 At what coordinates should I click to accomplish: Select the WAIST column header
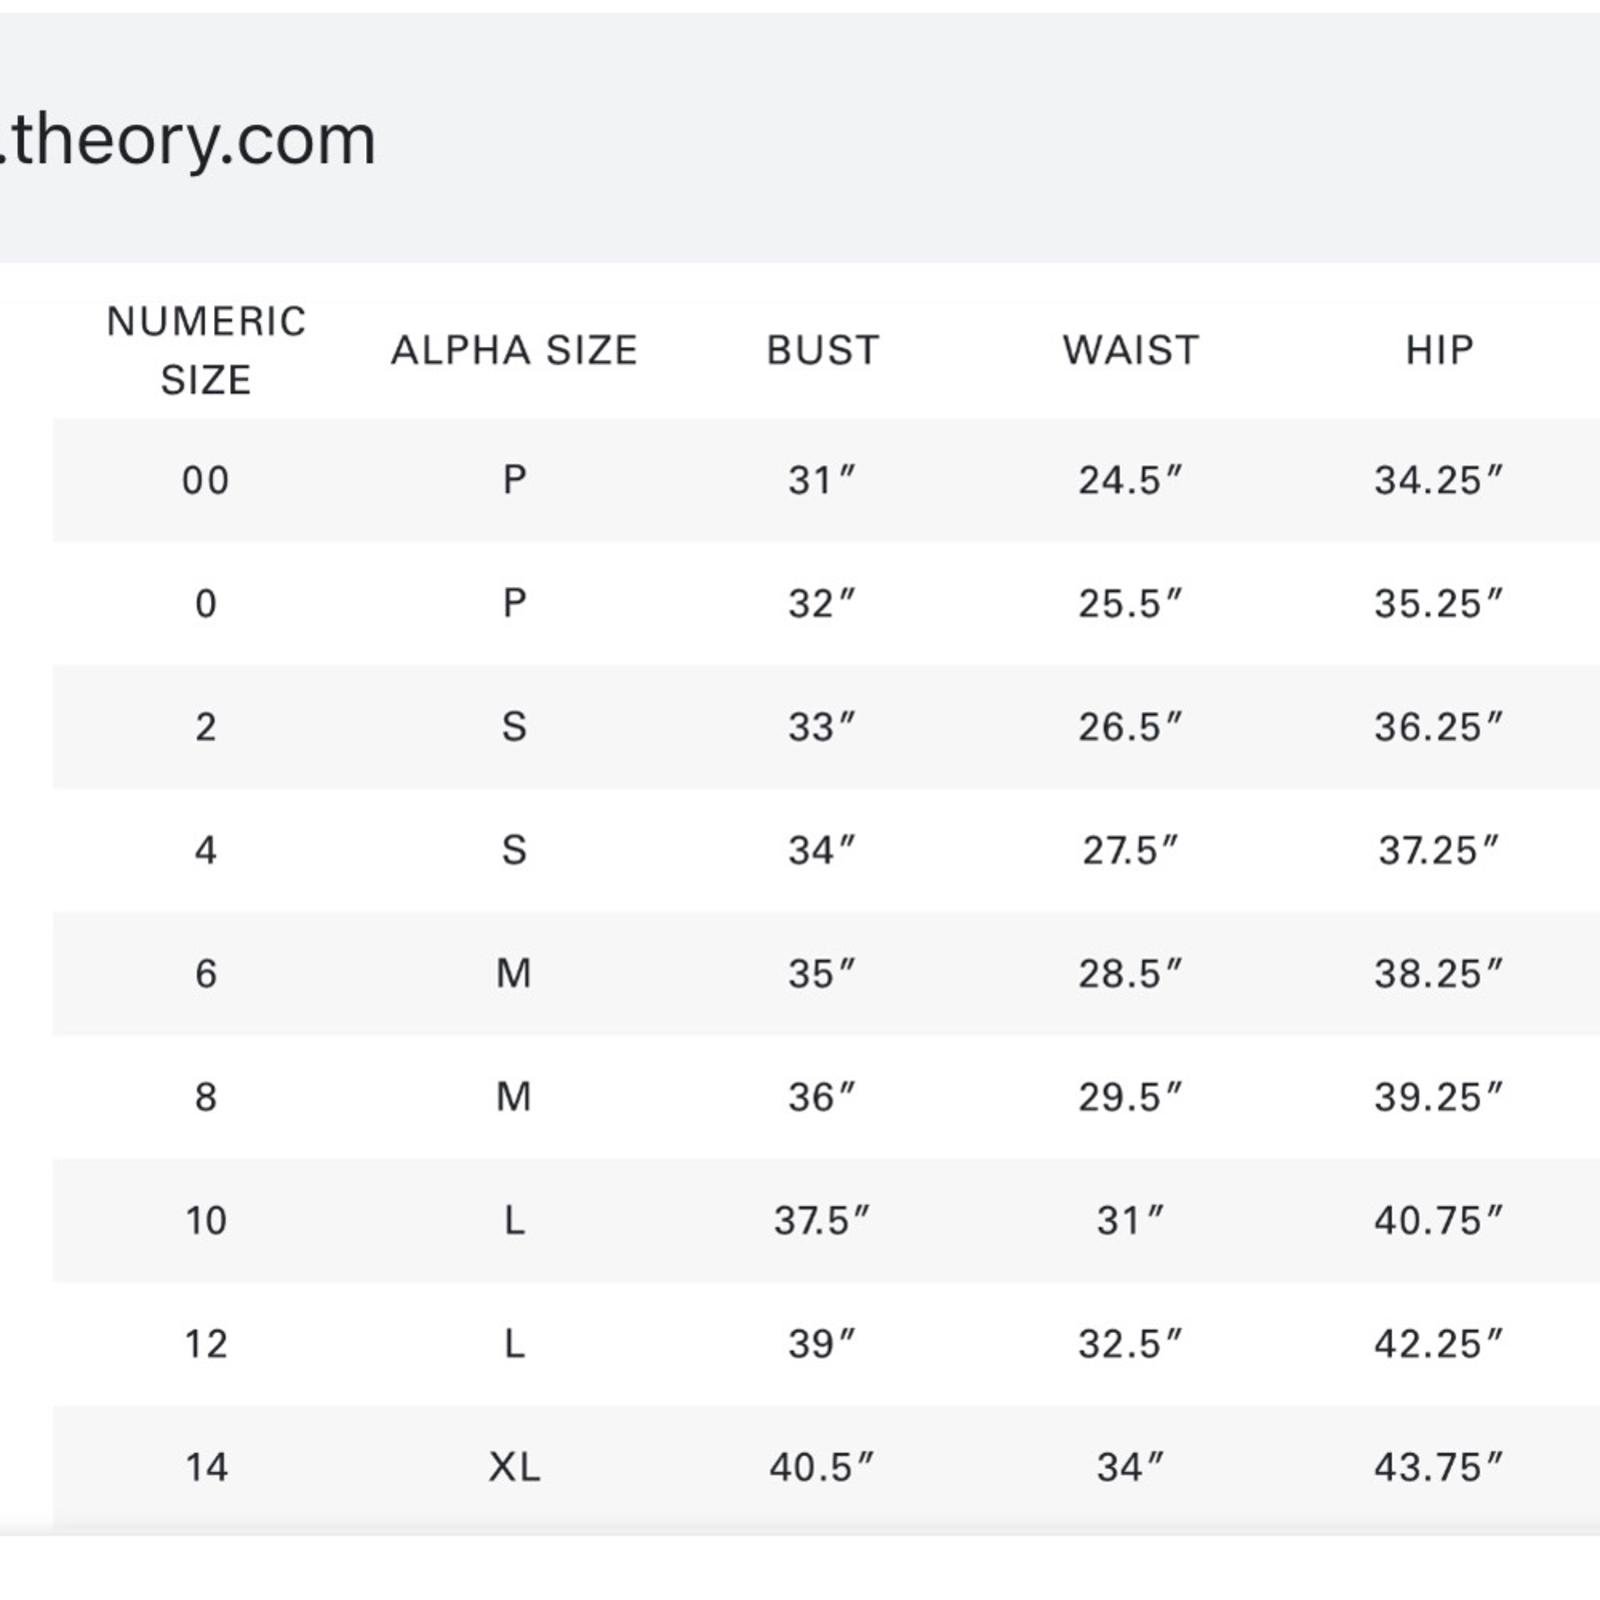pyautogui.click(x=1131, y=350)
